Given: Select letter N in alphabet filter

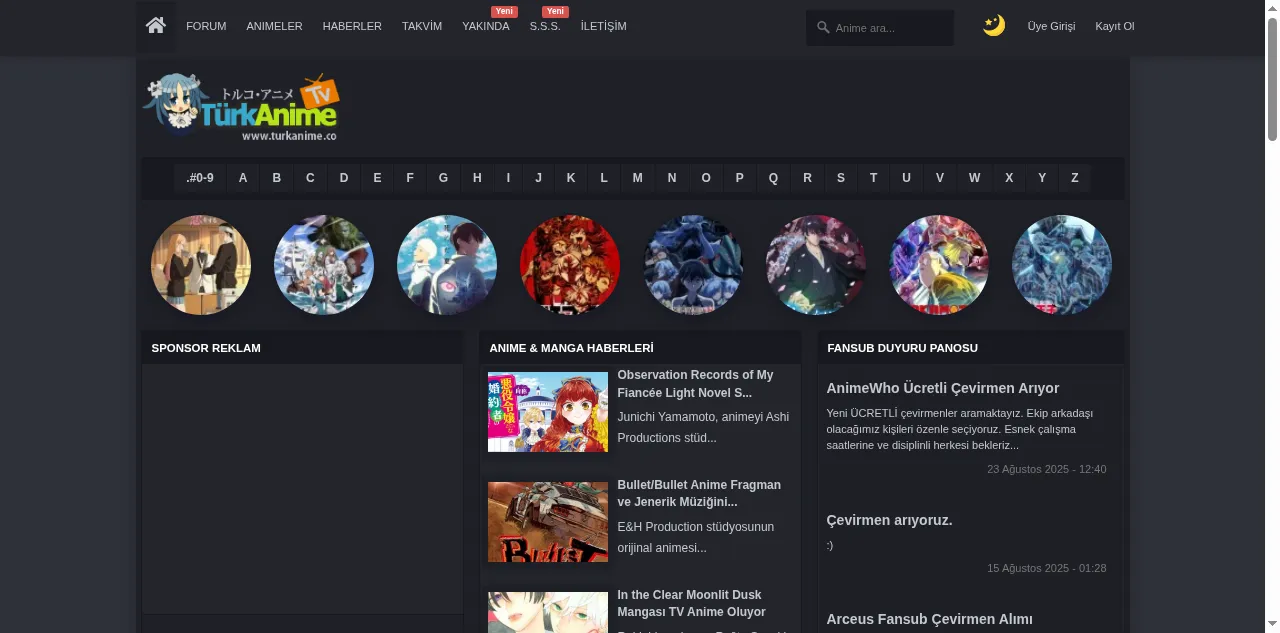Looking at the screenshot, I should click(x=672, y=178).
